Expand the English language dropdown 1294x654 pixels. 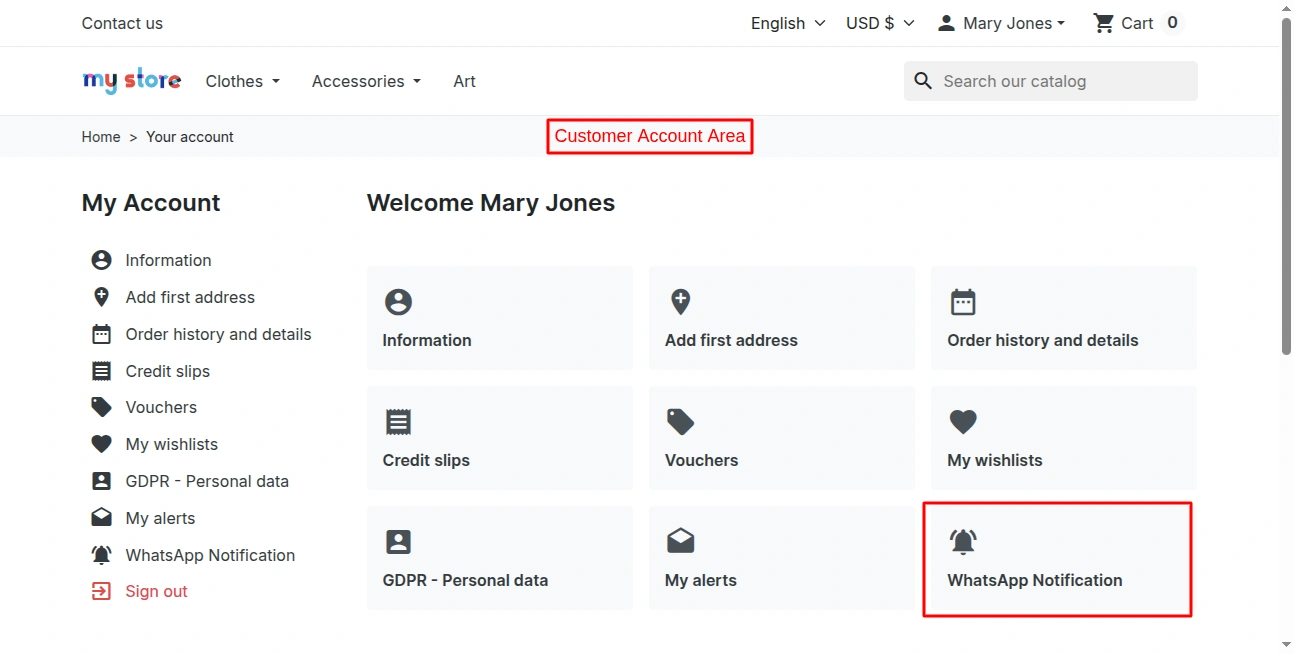pyautogui.click(x=787, y=22)
